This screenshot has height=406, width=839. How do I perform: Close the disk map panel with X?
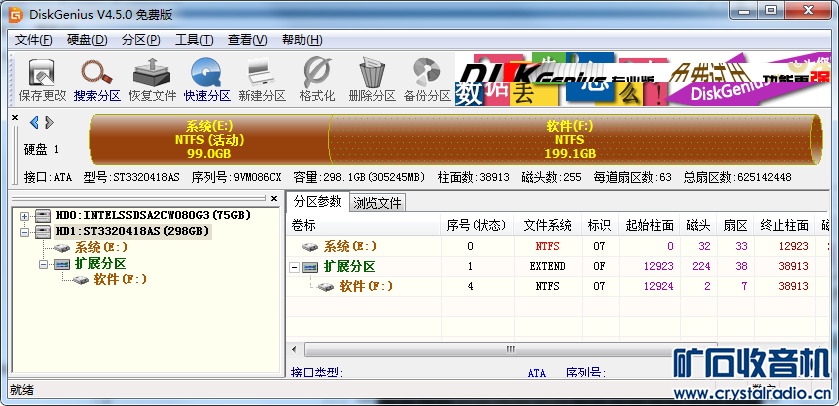click(14, 117)
